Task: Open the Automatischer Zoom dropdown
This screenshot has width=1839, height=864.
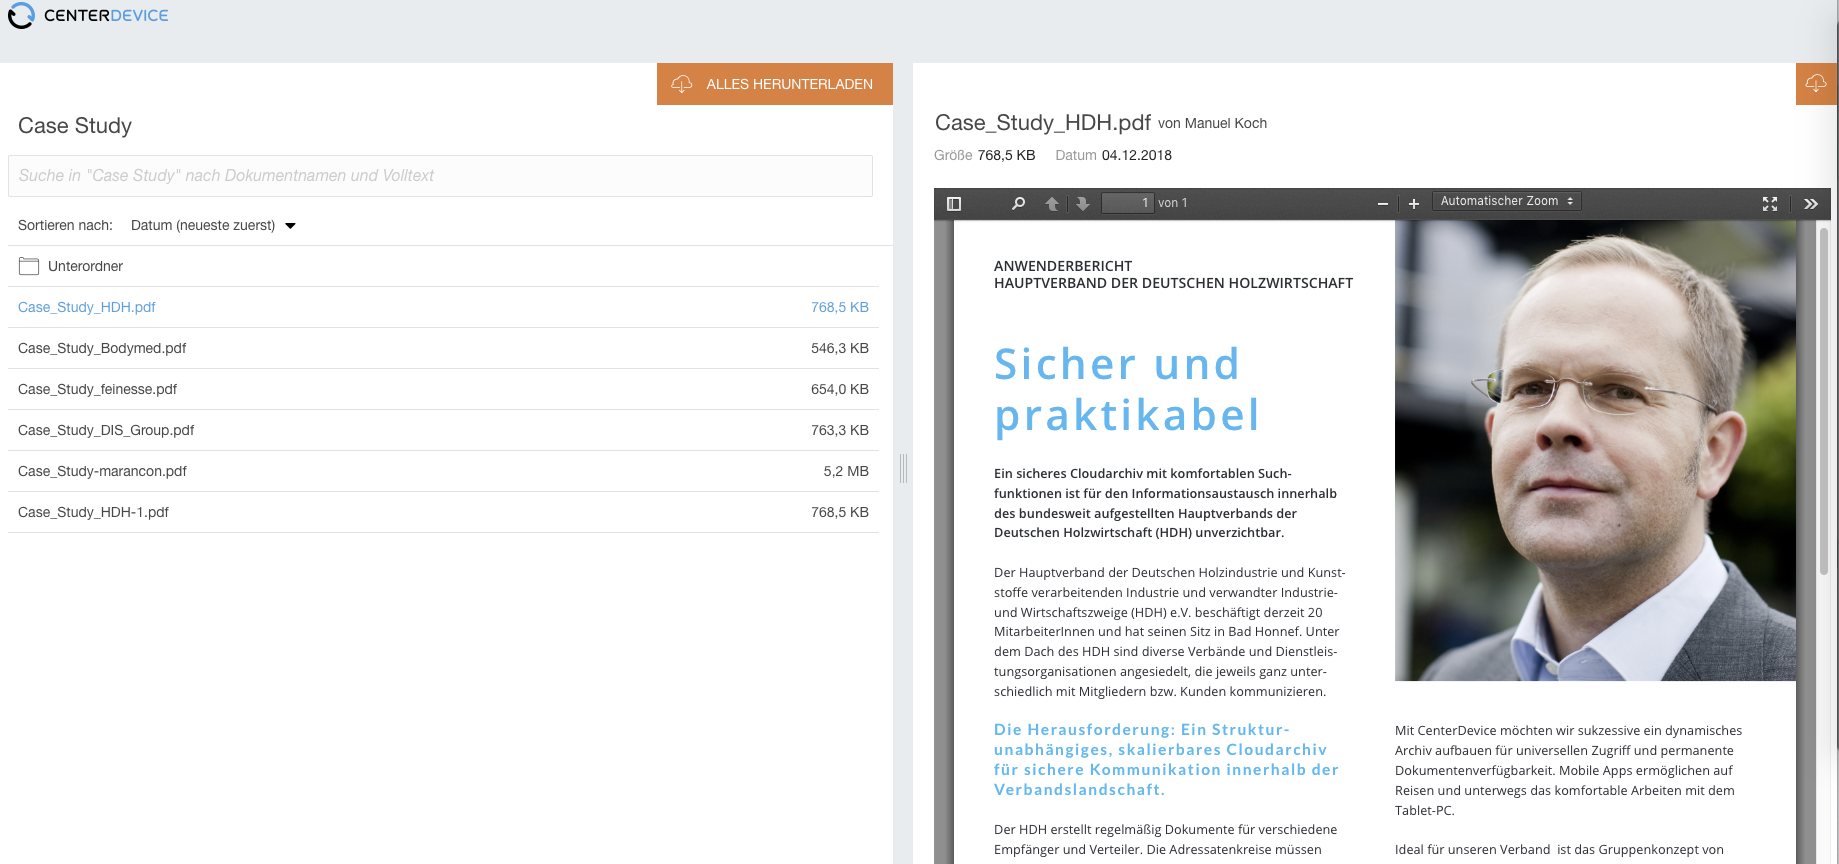Action: point(1506,201)
